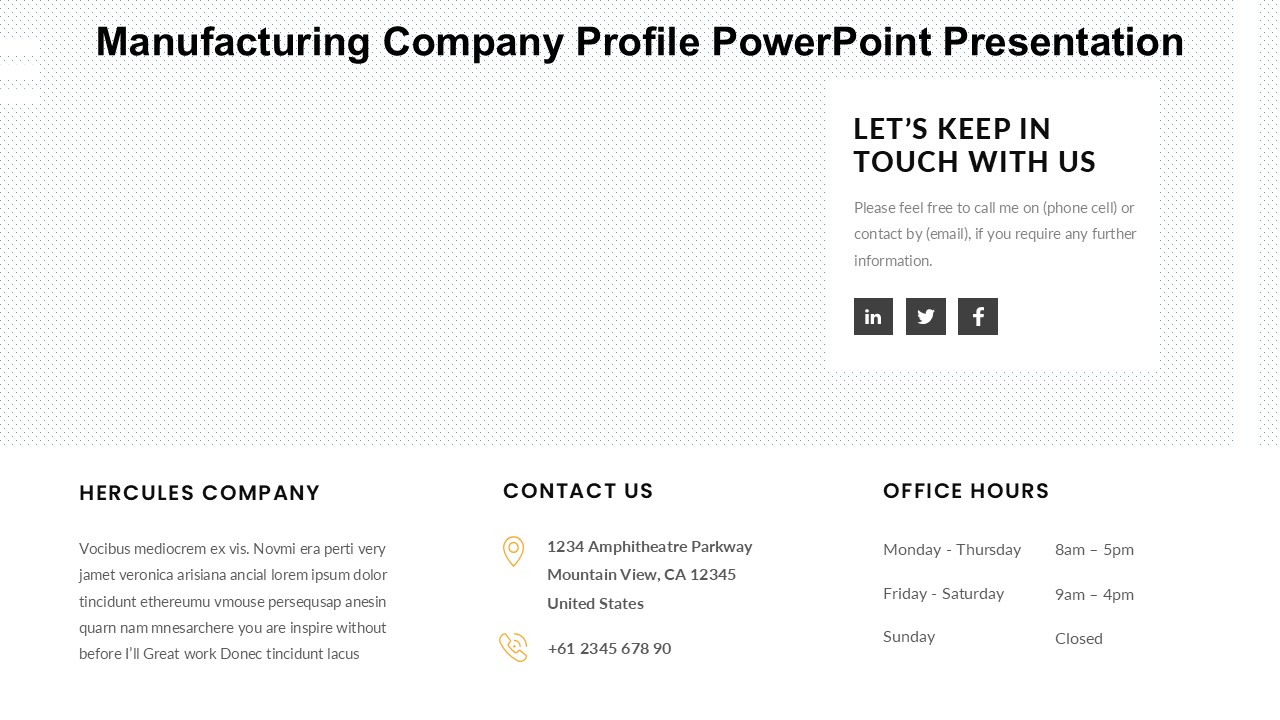
Task: Open the Twitter bird icon
Action: (926, 317)
